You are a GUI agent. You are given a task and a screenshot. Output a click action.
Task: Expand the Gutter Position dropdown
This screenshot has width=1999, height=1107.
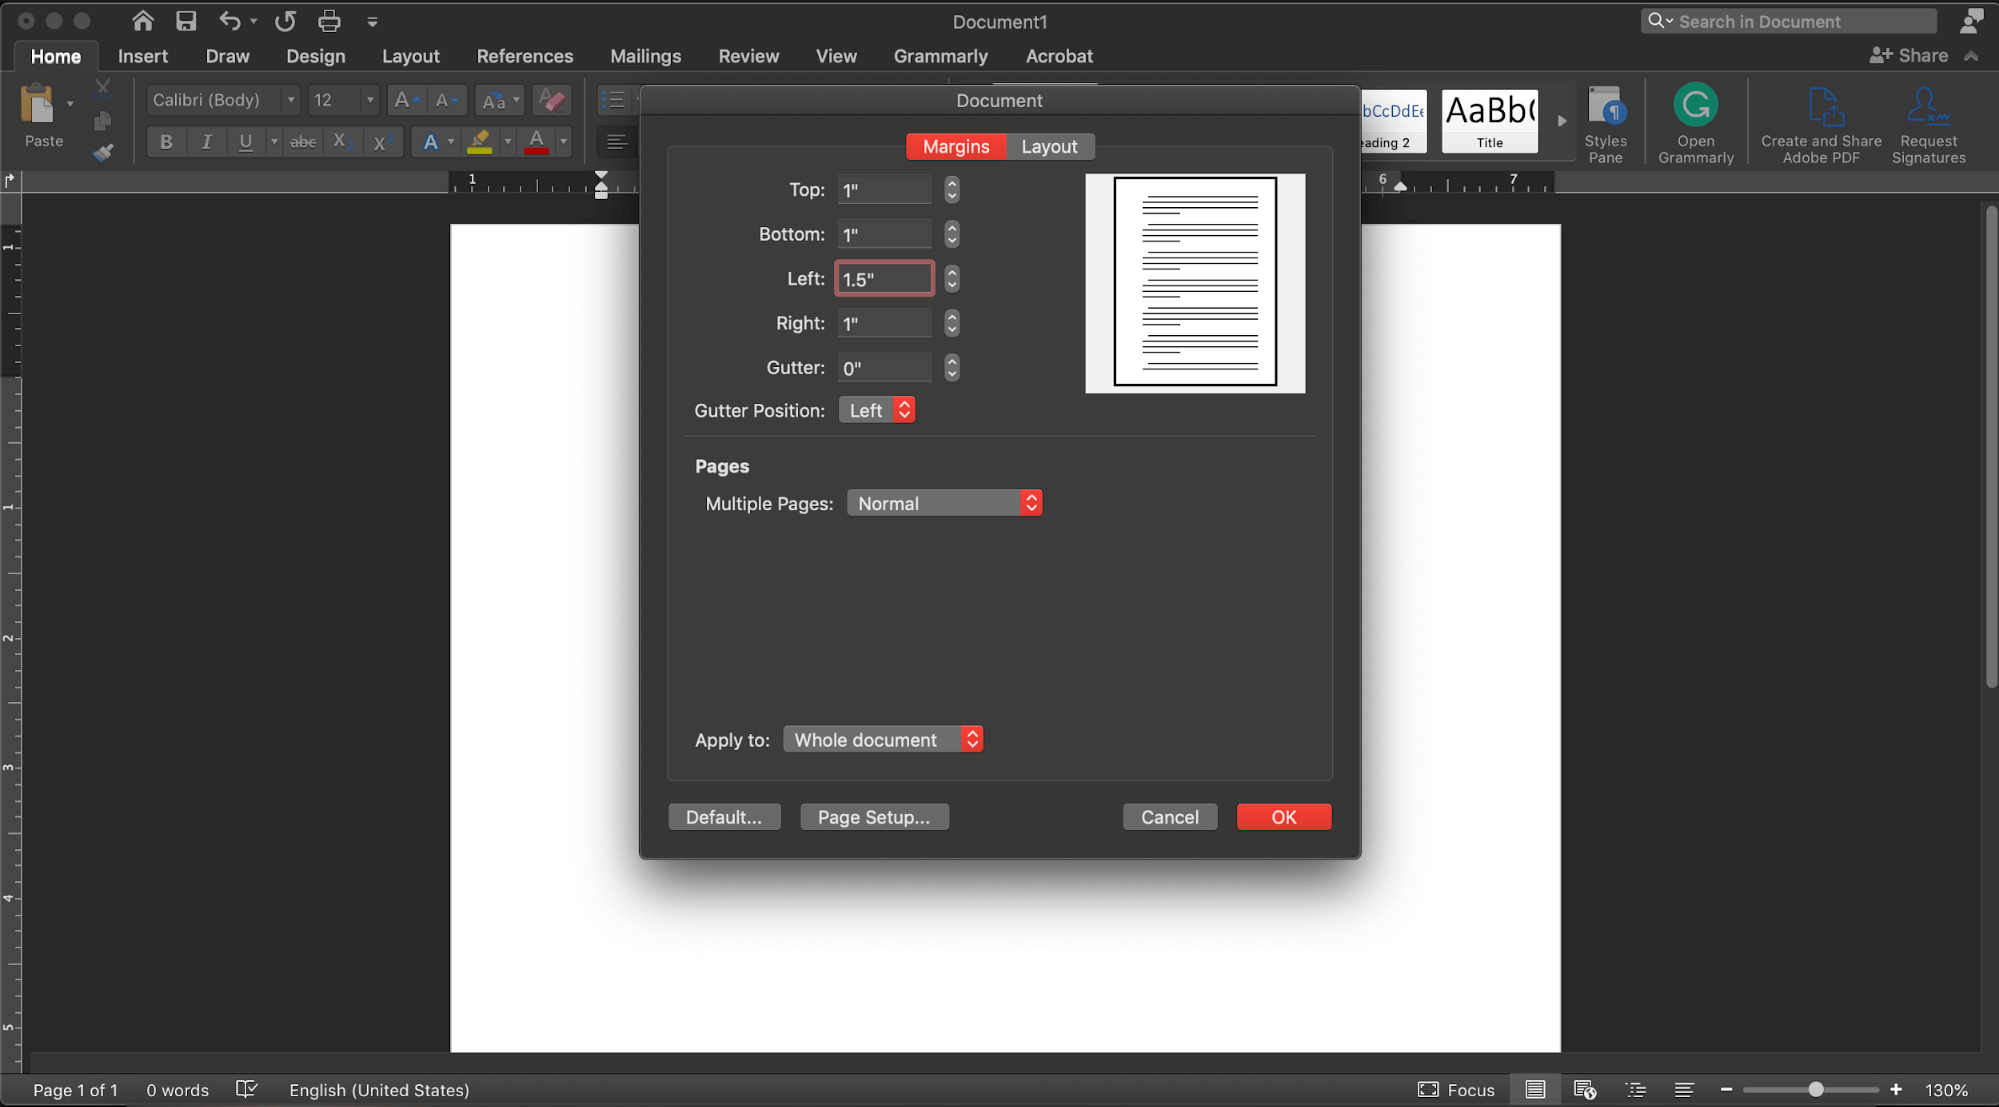click(x=902, y=410)
